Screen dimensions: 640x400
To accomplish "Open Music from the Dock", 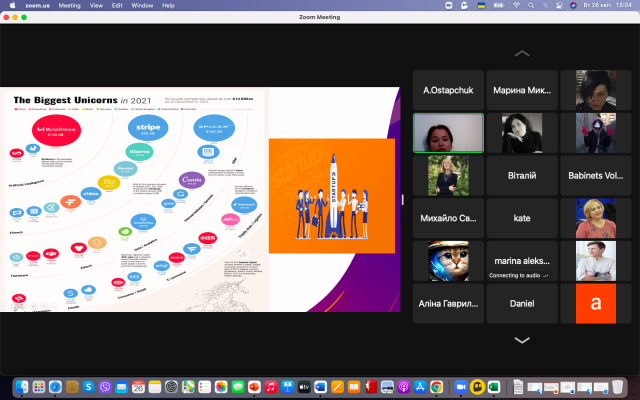I will (x=271, y=386).
